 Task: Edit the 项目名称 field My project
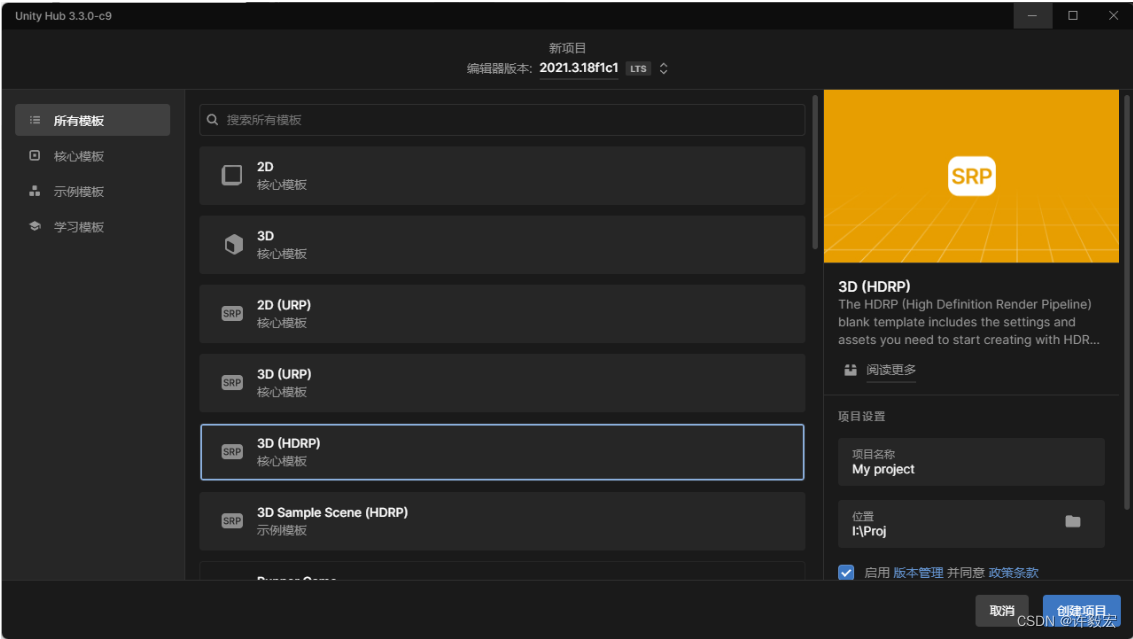pyautogui.click(x=971, y=462)
